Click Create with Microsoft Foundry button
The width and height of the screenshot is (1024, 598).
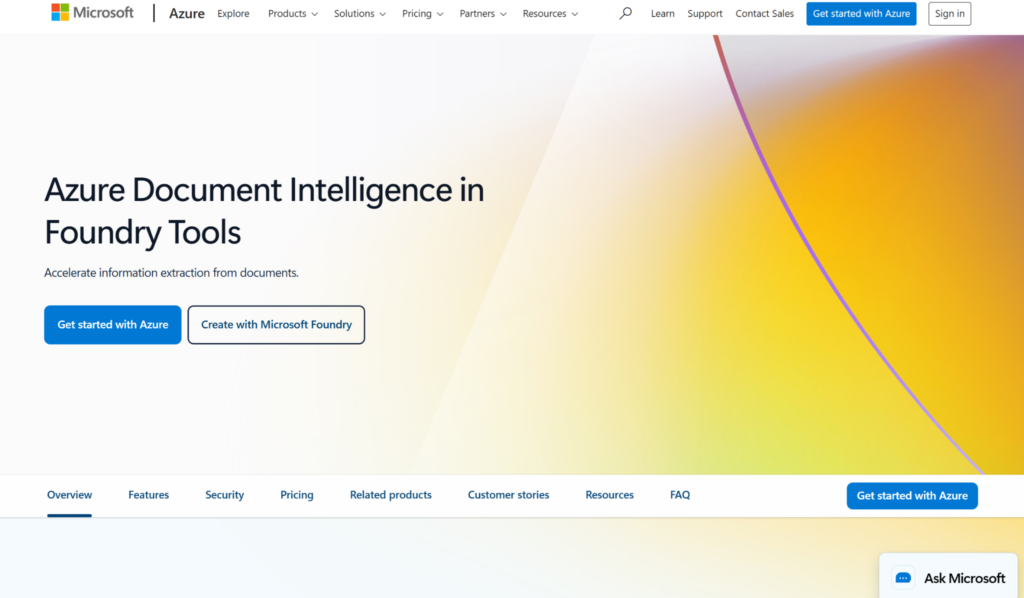coord(276,325)
